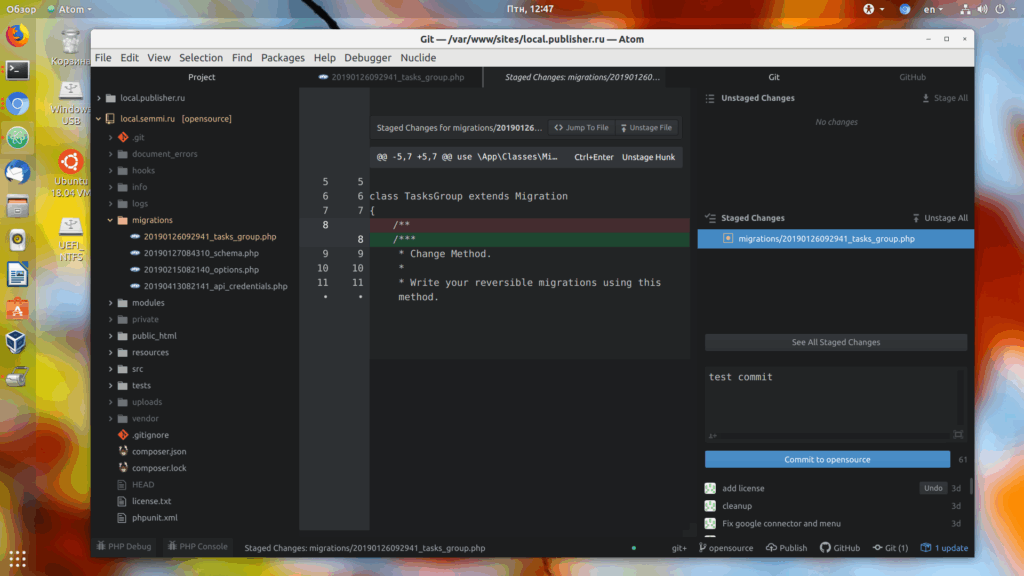Click the Jump To File button
This screenshot has height=576, width=1024.
[x=581, y=127]
